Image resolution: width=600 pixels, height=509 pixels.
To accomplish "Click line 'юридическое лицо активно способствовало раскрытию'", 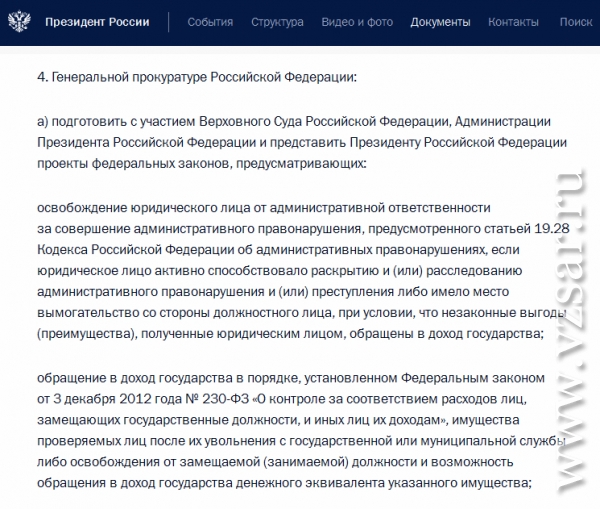I will (x=279, y=271).
